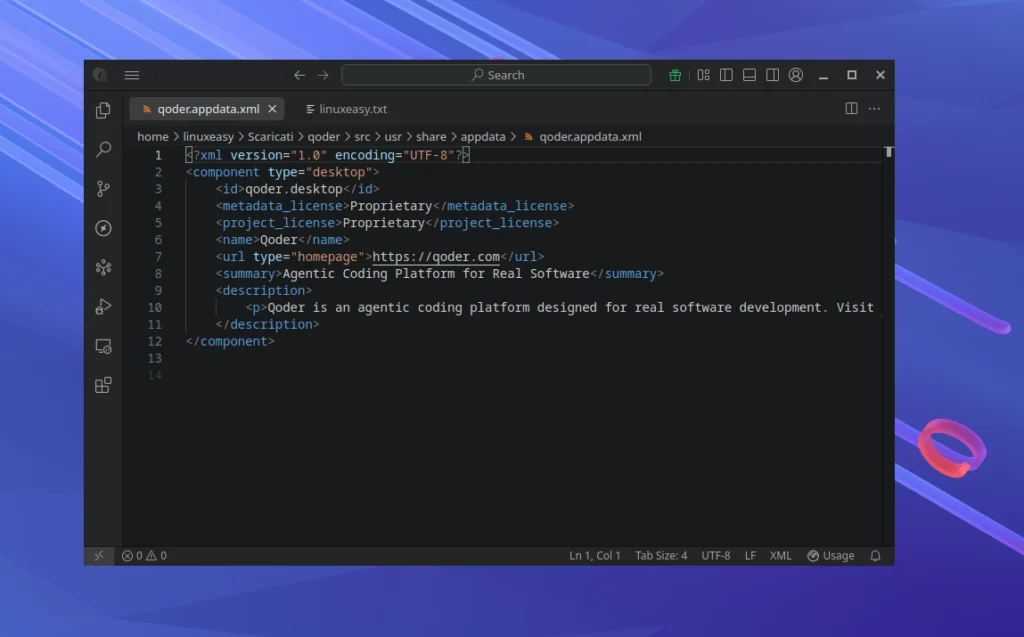Screen dimensions: 1024x637
Task: Toggle the primary sidebar visibility
Action: [726, 75]
